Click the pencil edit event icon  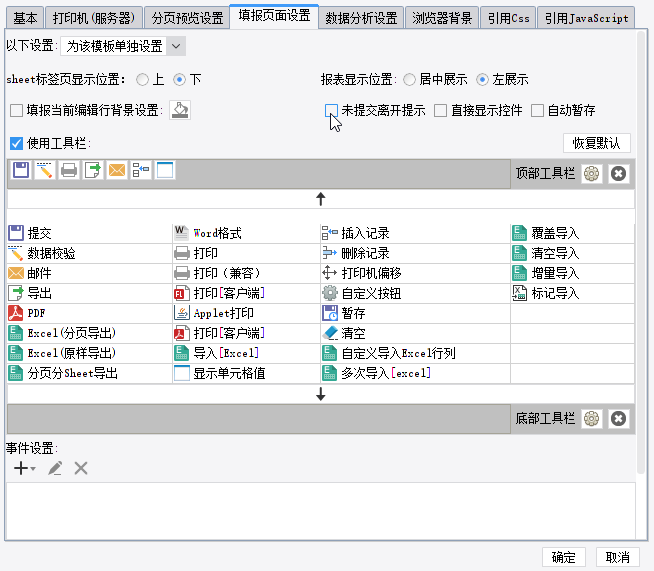click(55, 468)
